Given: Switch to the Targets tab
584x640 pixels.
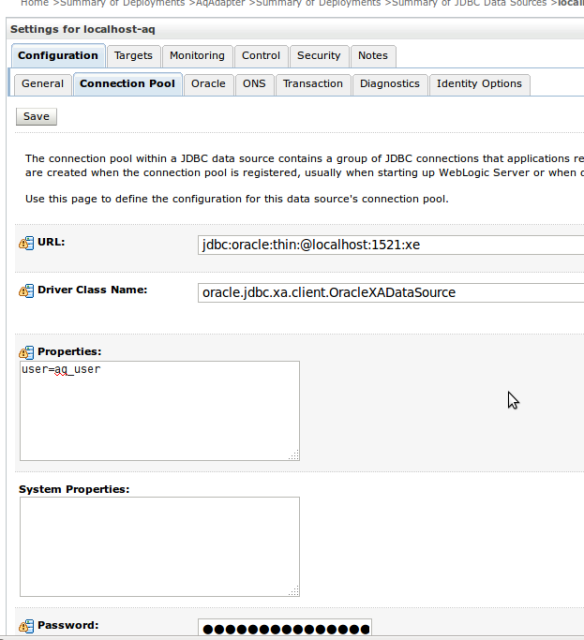Looking at the screenshot, I should [x=133, y=56].
